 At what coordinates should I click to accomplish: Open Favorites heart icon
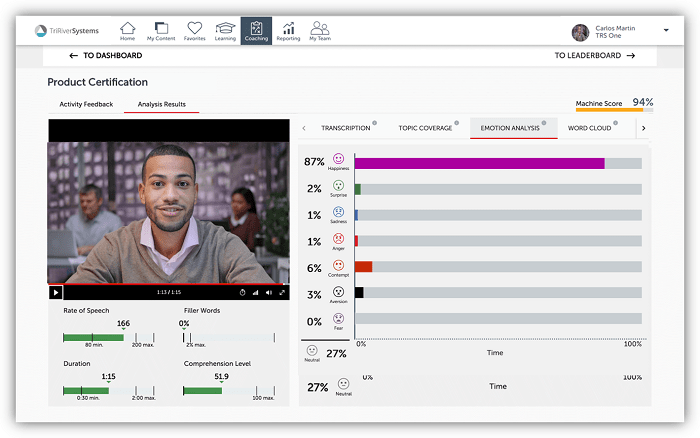coord(194,31)
